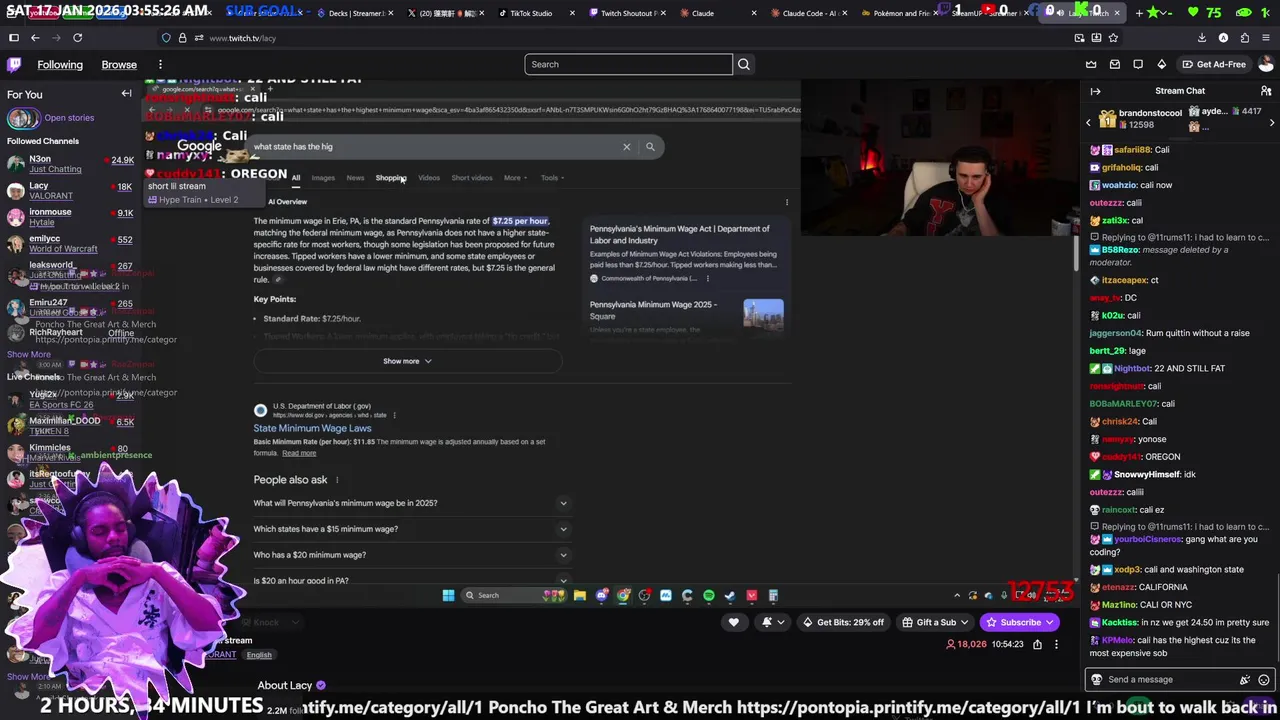Click Images tab in streamed Google results
Viewport: 1280px width, 720px height.
point(323,178)
